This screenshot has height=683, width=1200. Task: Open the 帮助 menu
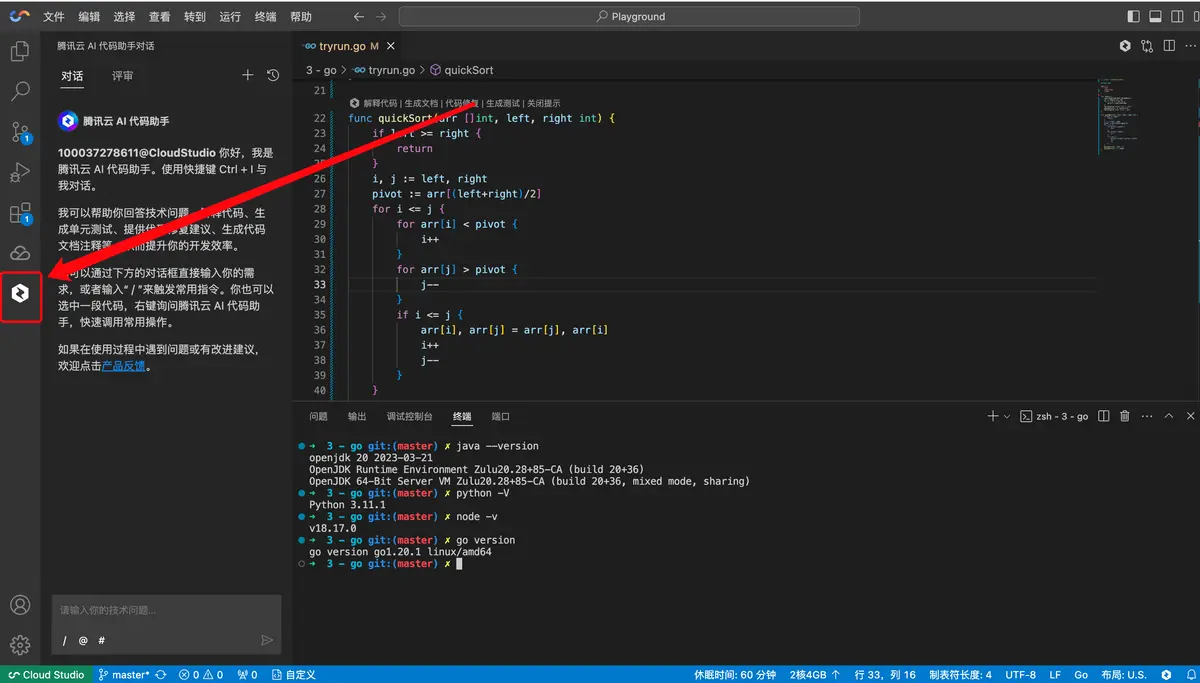(300, 17)
